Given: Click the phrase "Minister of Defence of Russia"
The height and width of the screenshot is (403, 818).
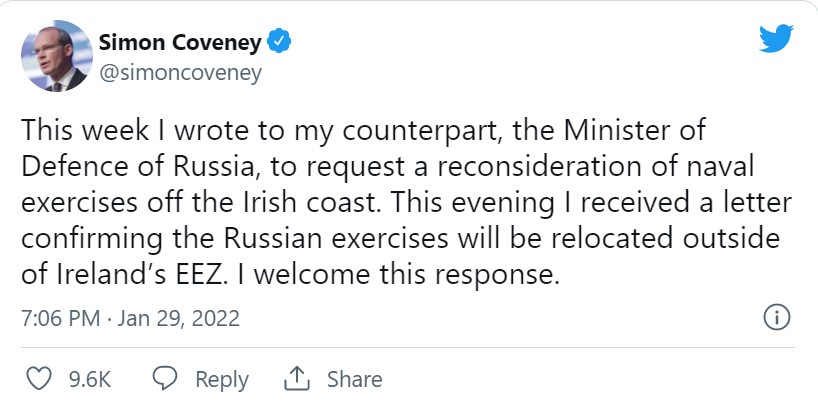Looking at the screenshot, I should (364, 148).
